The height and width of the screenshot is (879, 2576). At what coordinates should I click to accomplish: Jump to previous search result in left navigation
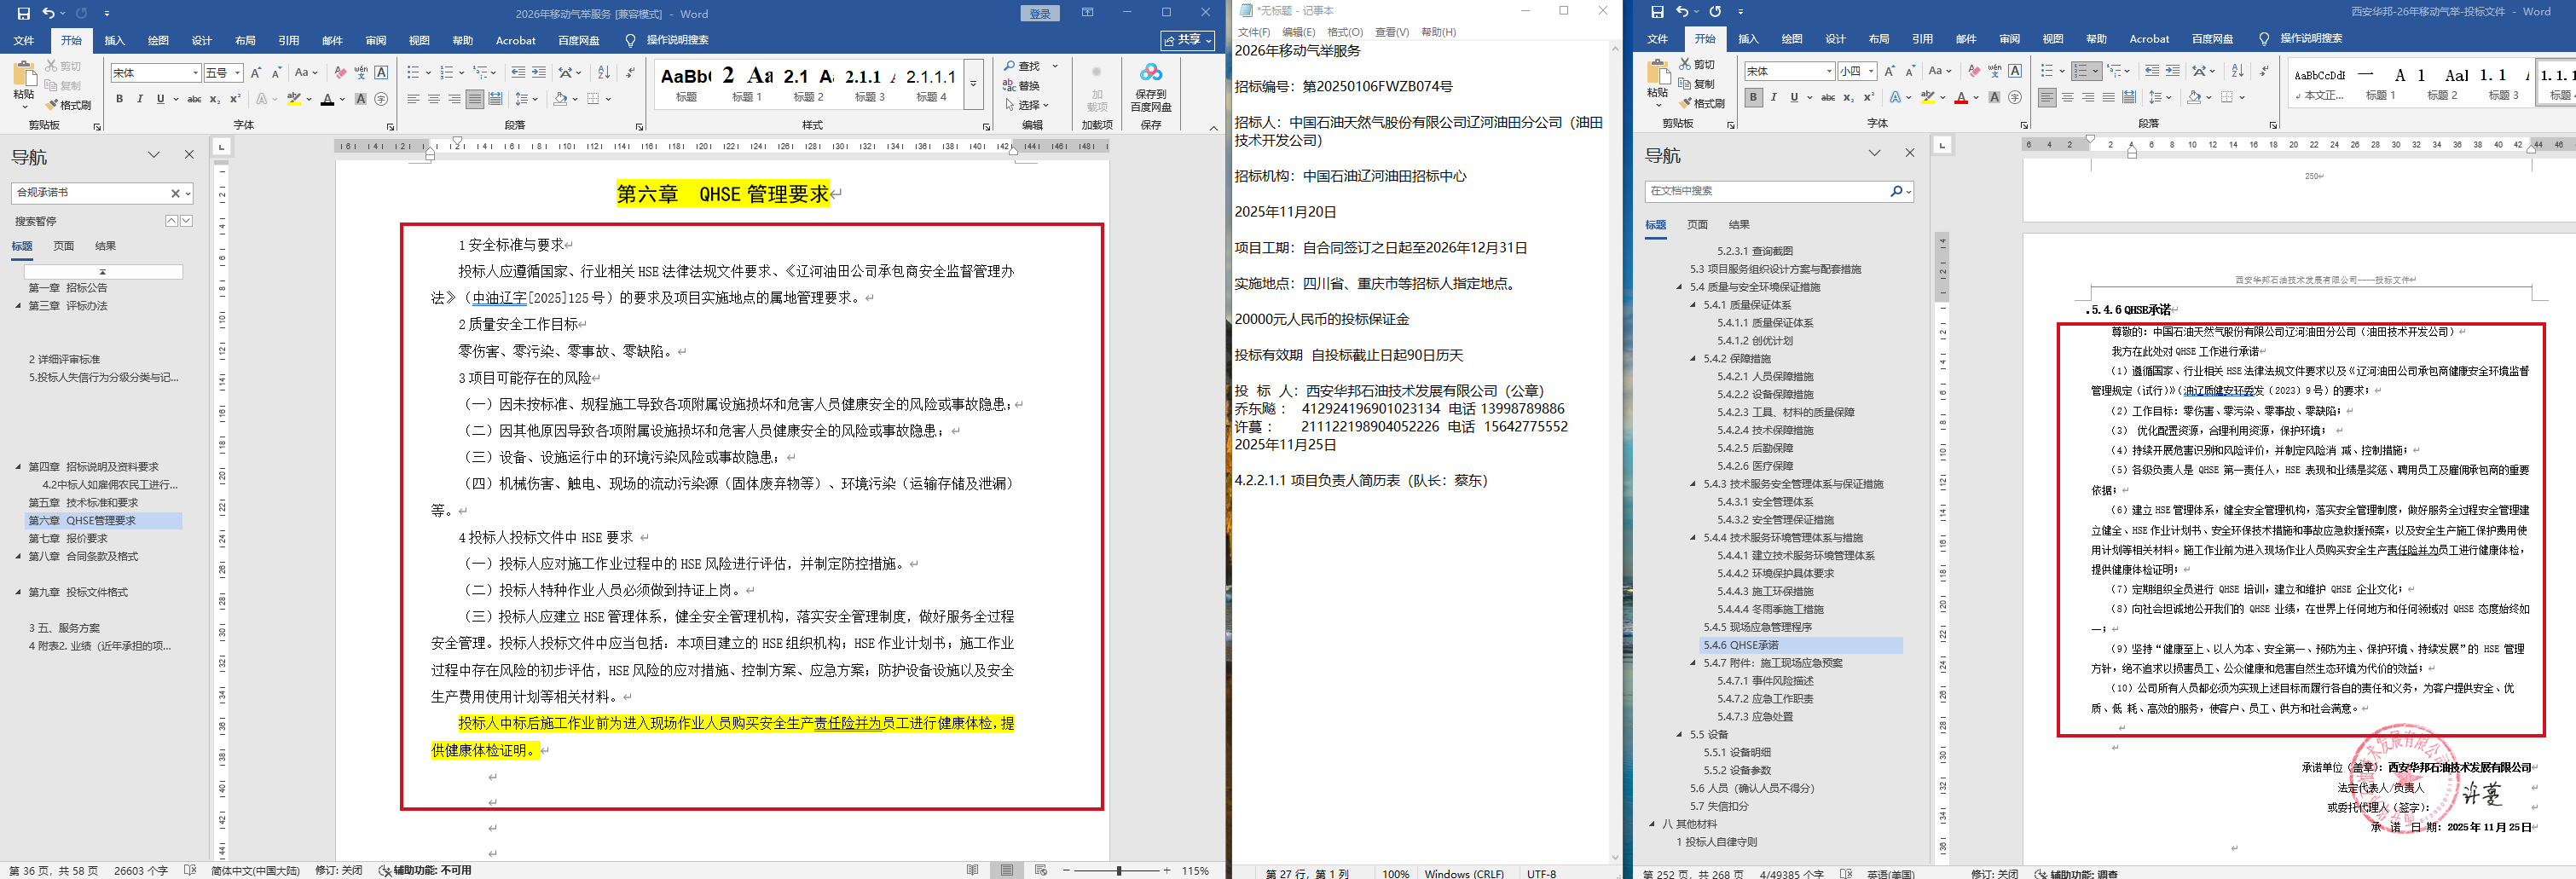(171, 221)
